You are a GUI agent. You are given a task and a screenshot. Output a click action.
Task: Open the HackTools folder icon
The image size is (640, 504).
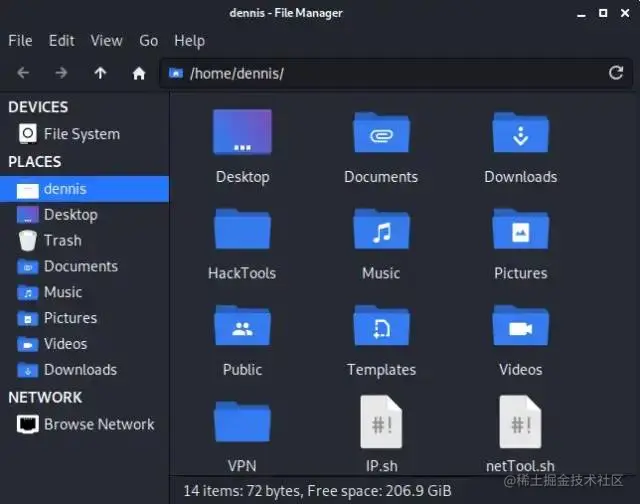(242, 229)
